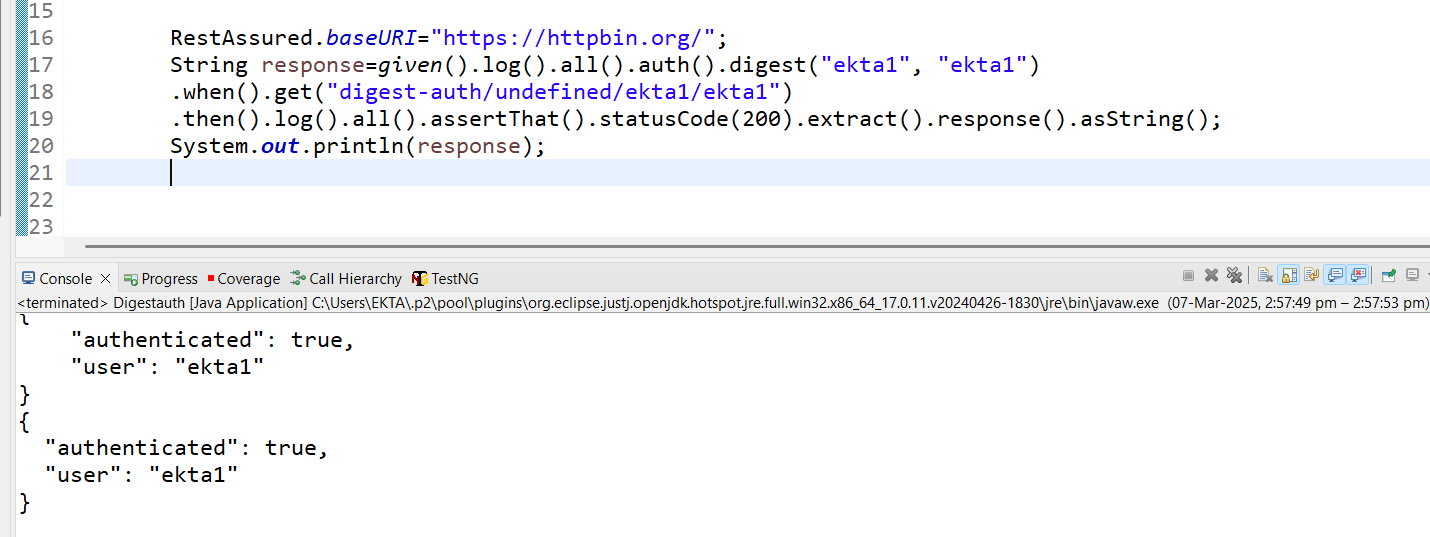Viewport: 1430px width, 537px height.
Task: Click the TestNG tab icon
Action: [420, 279]
